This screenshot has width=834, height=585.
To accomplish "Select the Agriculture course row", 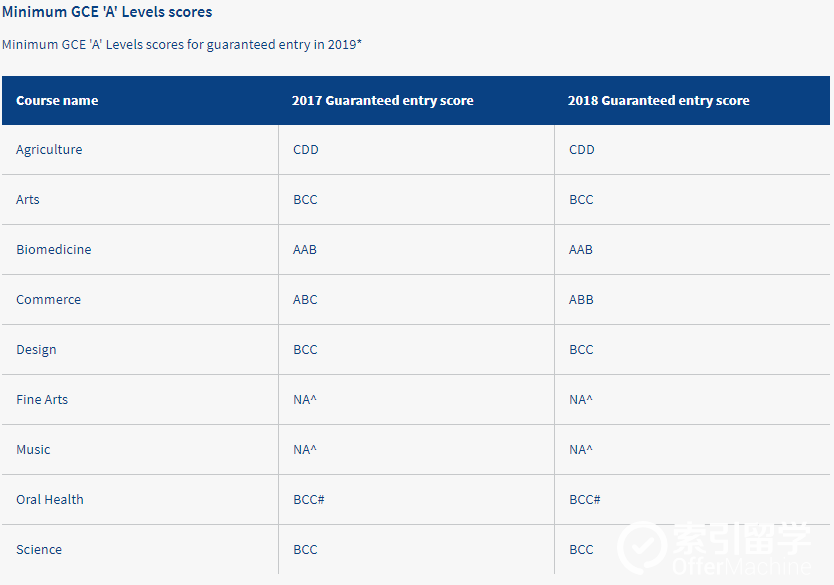I will click(416, 149).
